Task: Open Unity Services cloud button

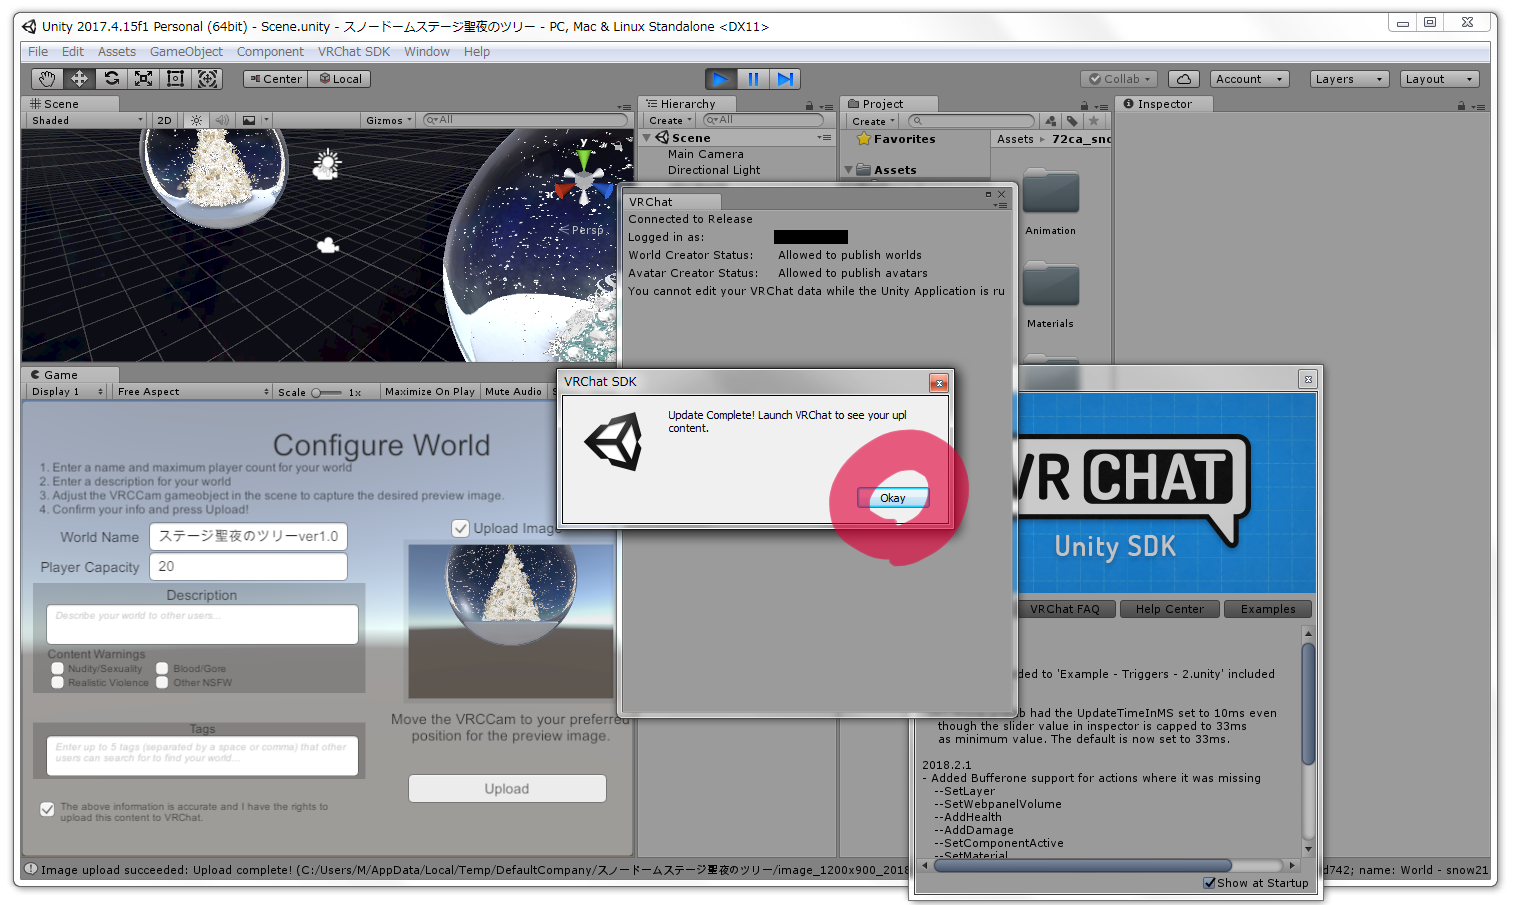Action: click(x=1183, y=79)
